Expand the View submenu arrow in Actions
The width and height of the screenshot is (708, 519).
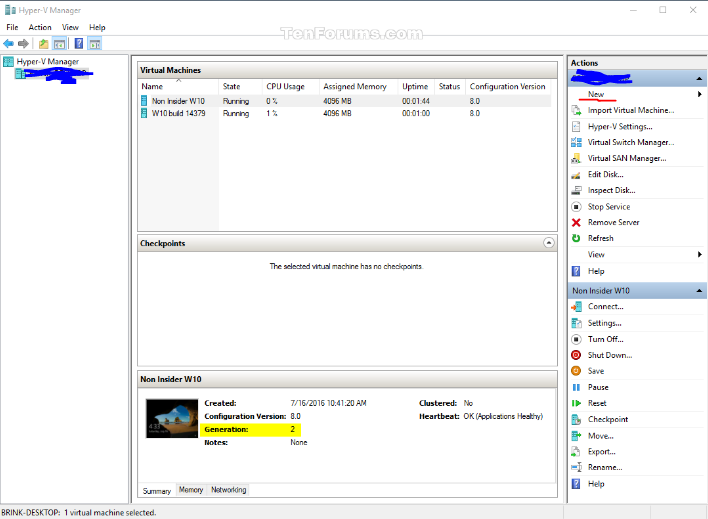699,254
